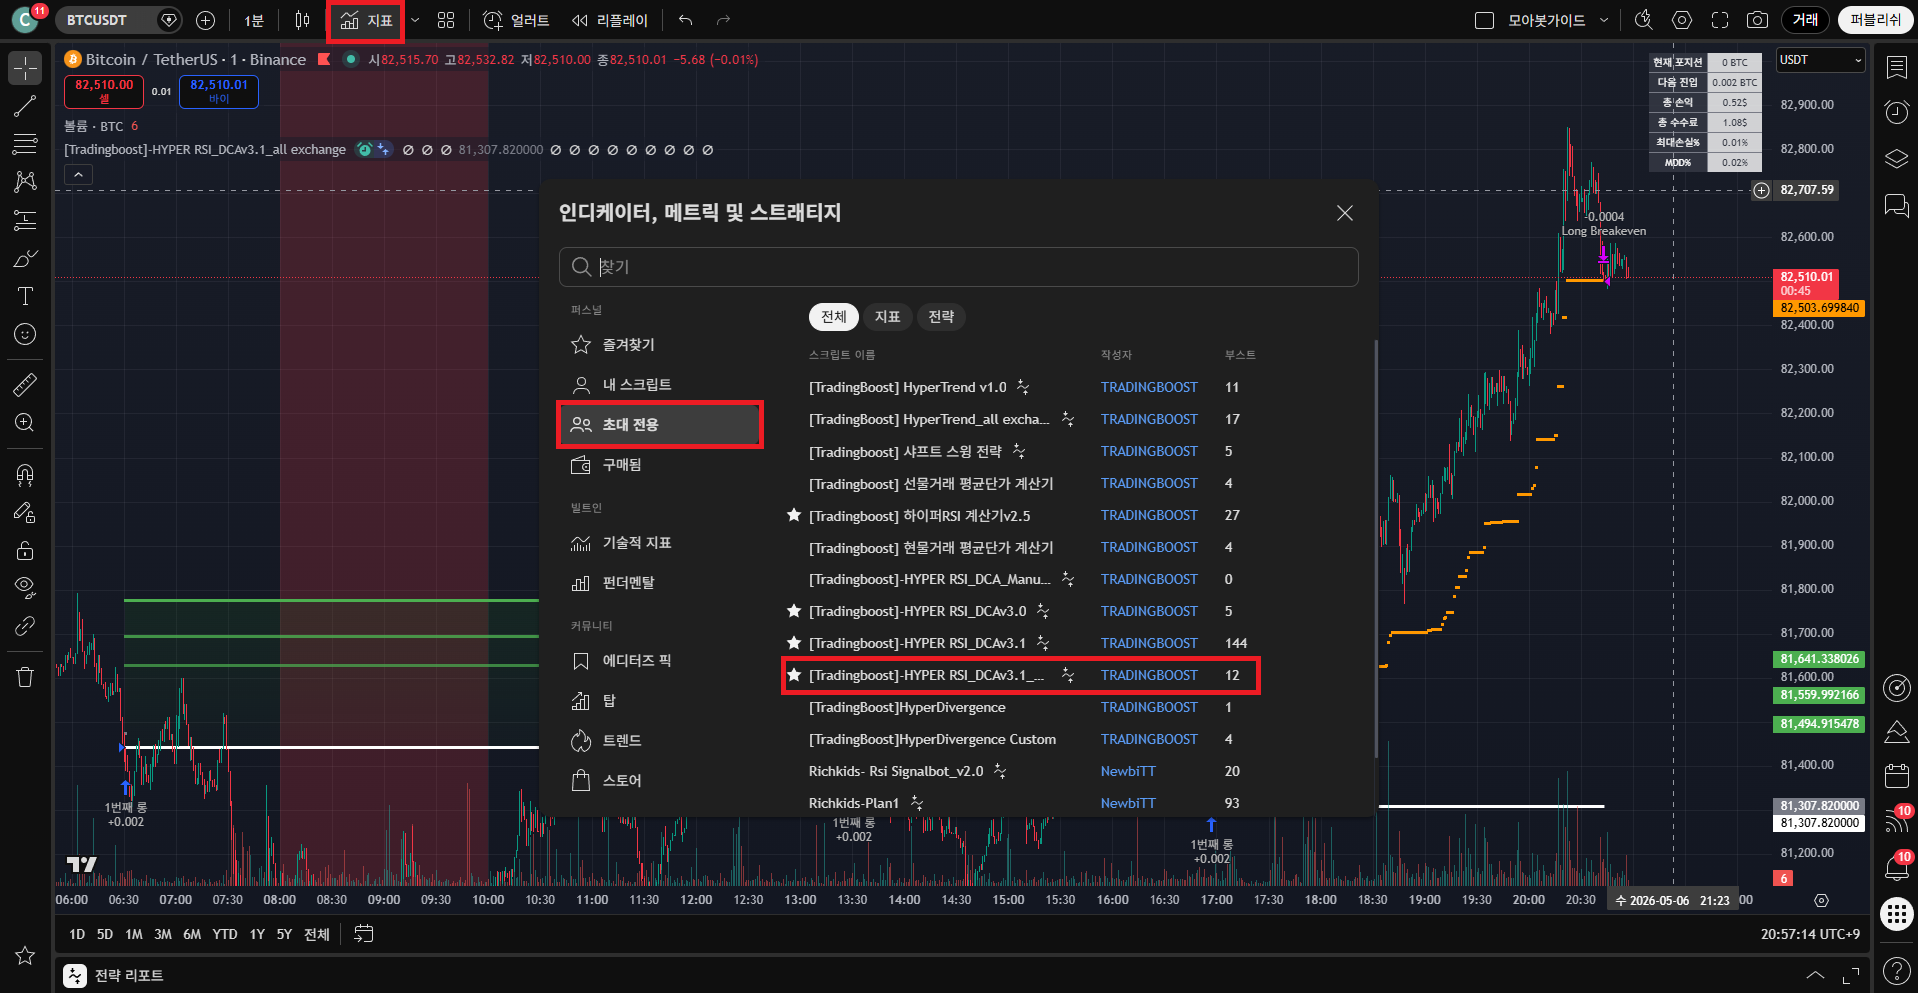Image resolution: width=1918 pixels, height=993 pixels.
Task: Toggle magnet mode for drawings
Action: coord(25,475)
